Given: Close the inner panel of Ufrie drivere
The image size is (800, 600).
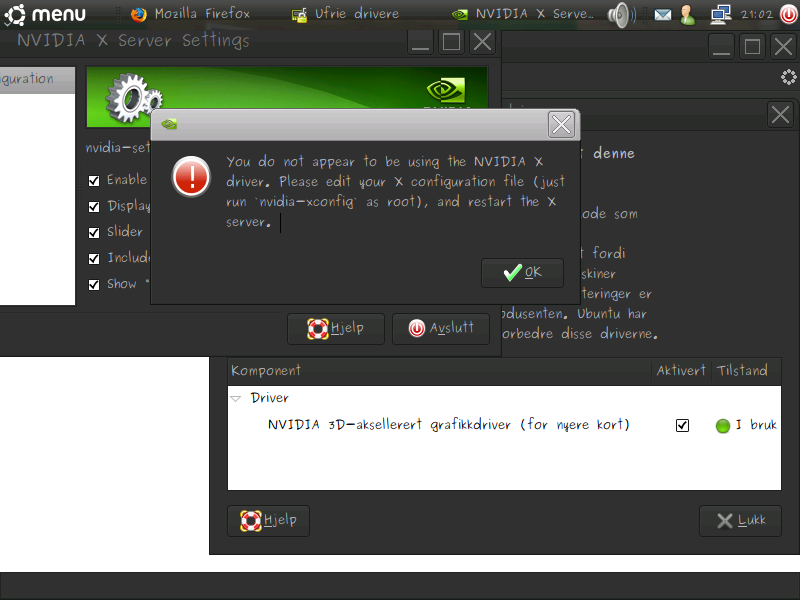Looking at the screenshot, I should (x=780, y=114).
